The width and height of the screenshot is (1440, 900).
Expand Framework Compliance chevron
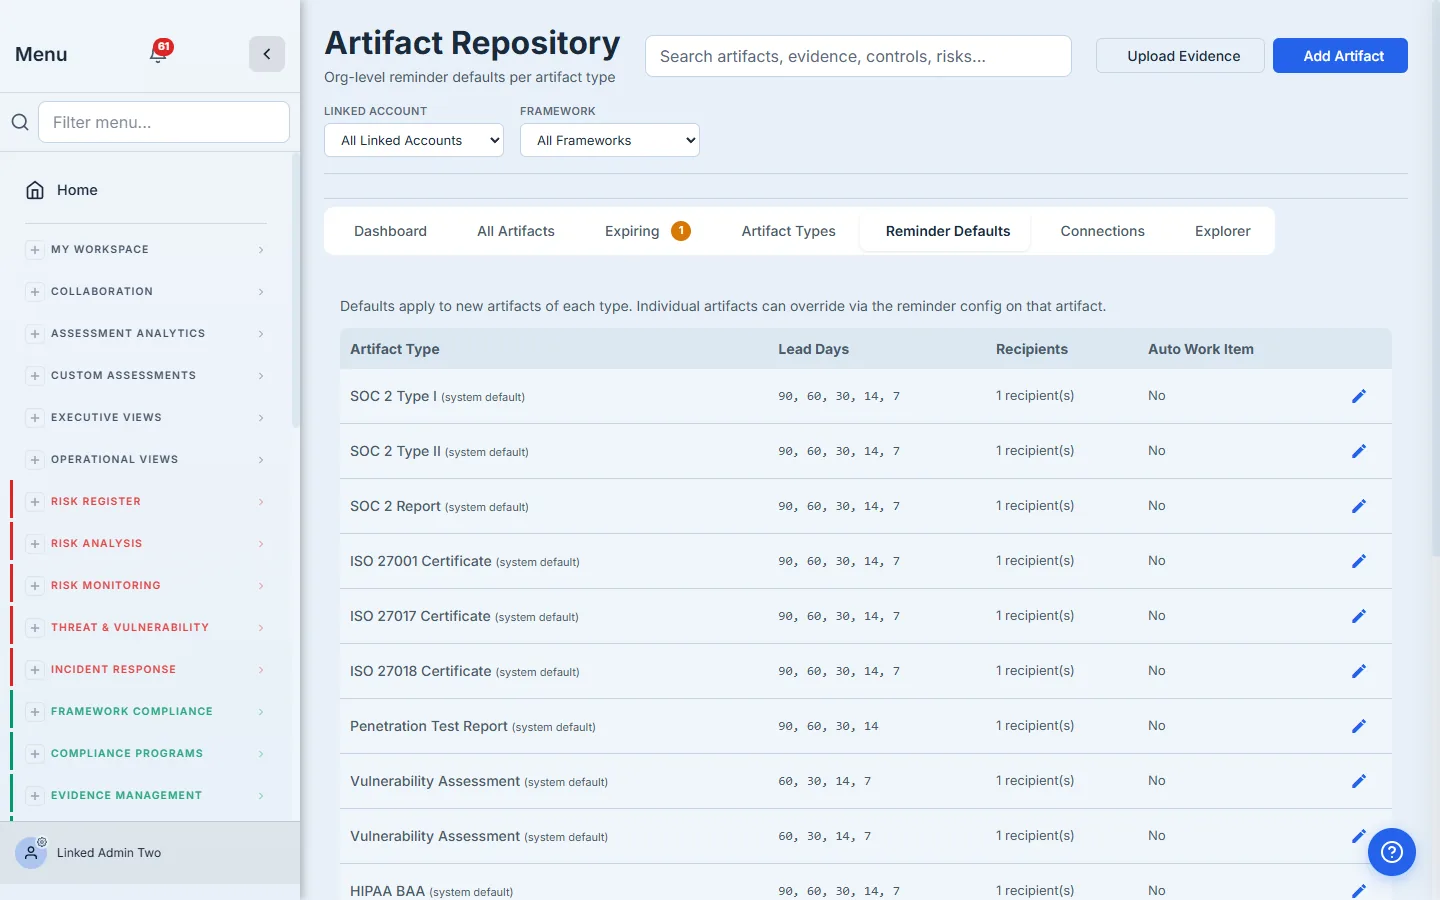click(x=261, y=712)
